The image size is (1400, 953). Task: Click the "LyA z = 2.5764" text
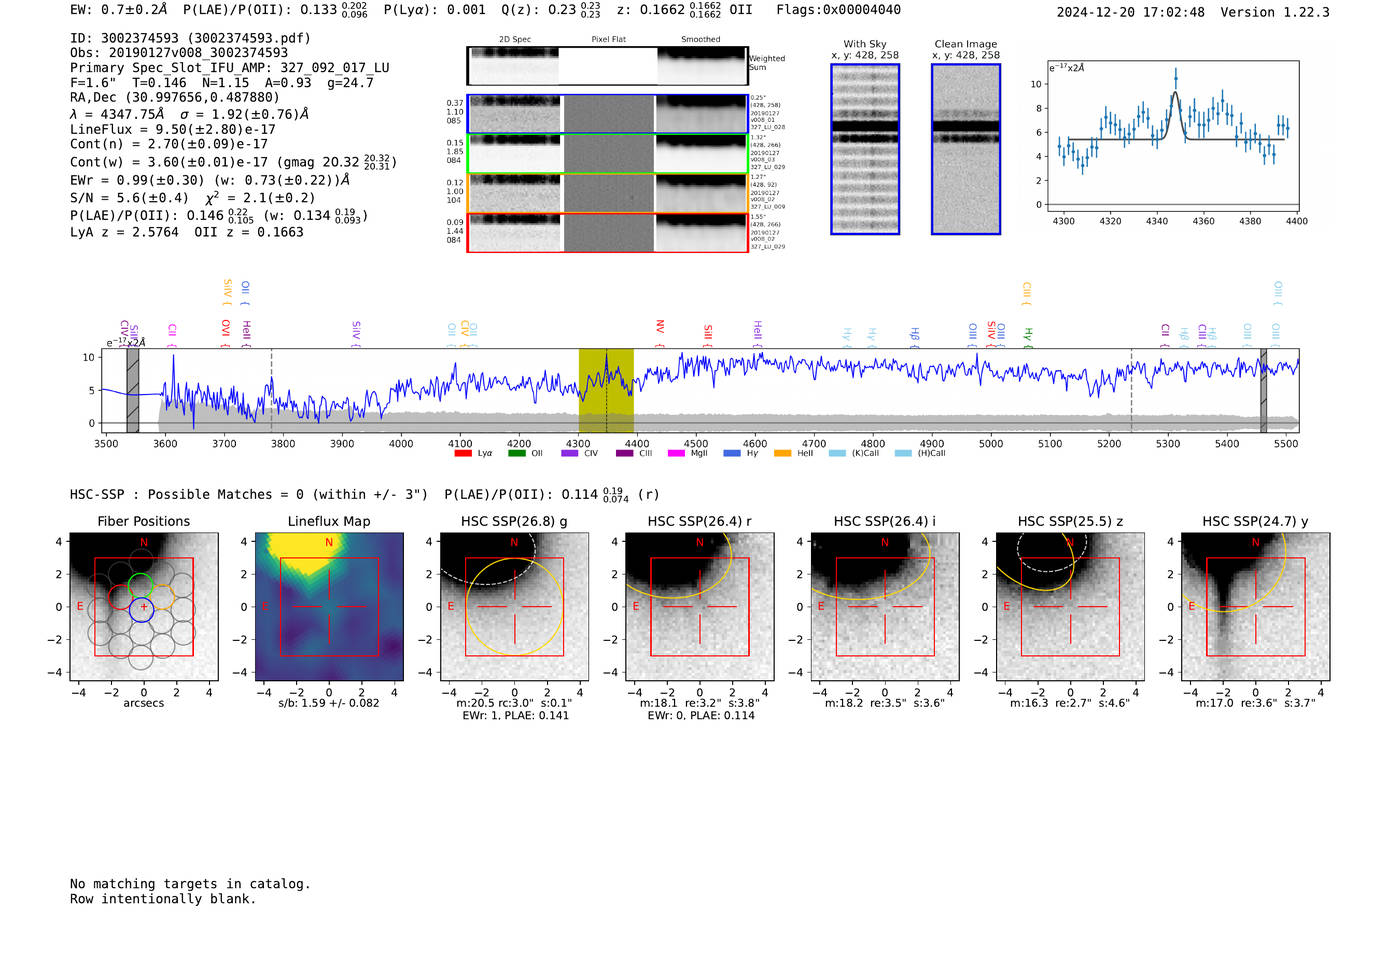click(x=124, y=232)
